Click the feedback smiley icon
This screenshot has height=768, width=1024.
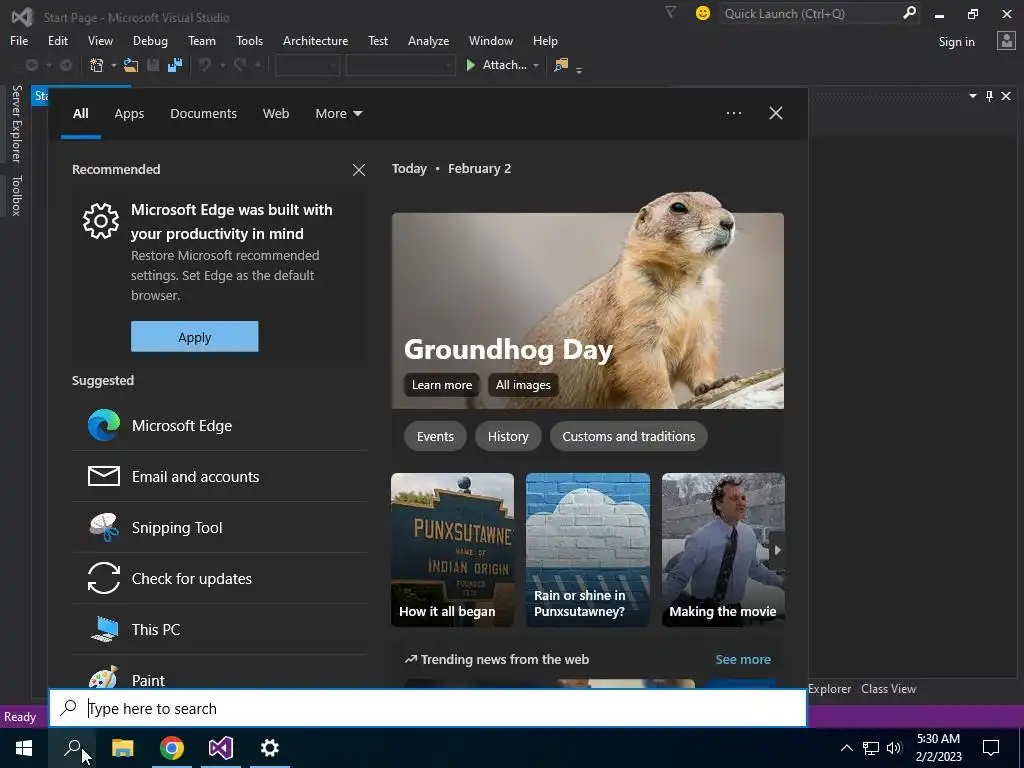click(703, 13)
